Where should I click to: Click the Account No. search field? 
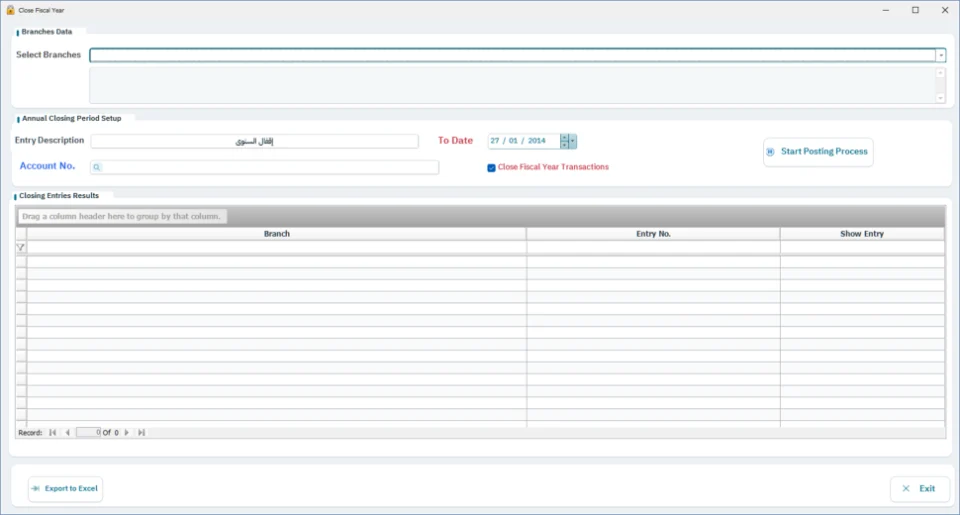pyautogui.click(x=264, y=167)
